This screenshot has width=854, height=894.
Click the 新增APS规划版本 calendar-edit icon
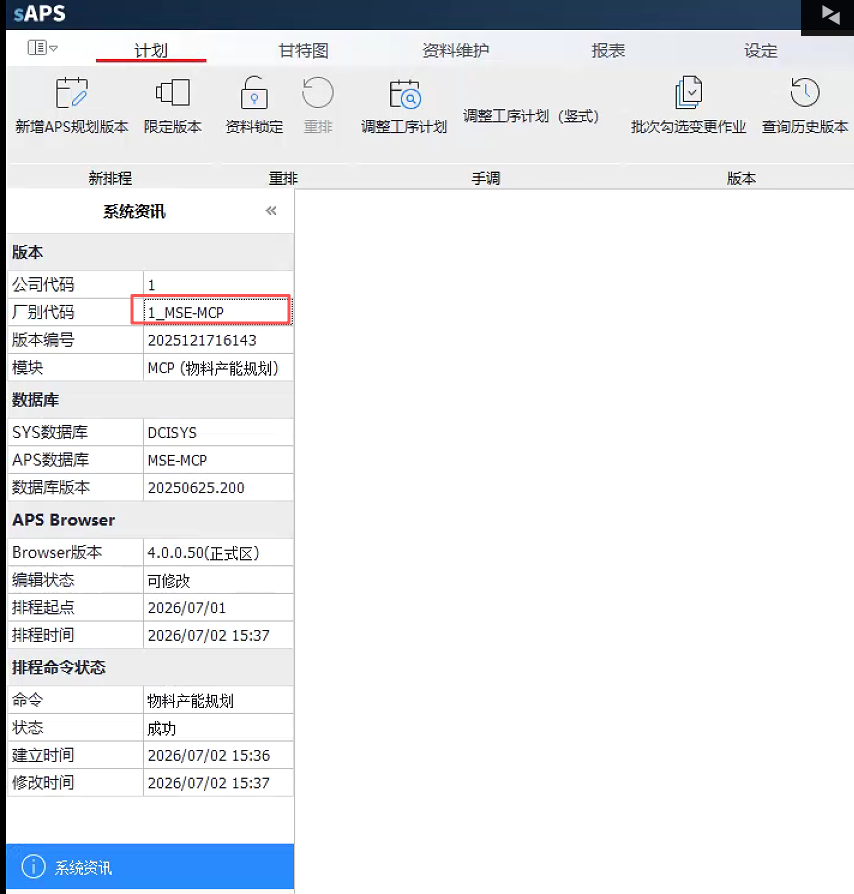point(72,93)
